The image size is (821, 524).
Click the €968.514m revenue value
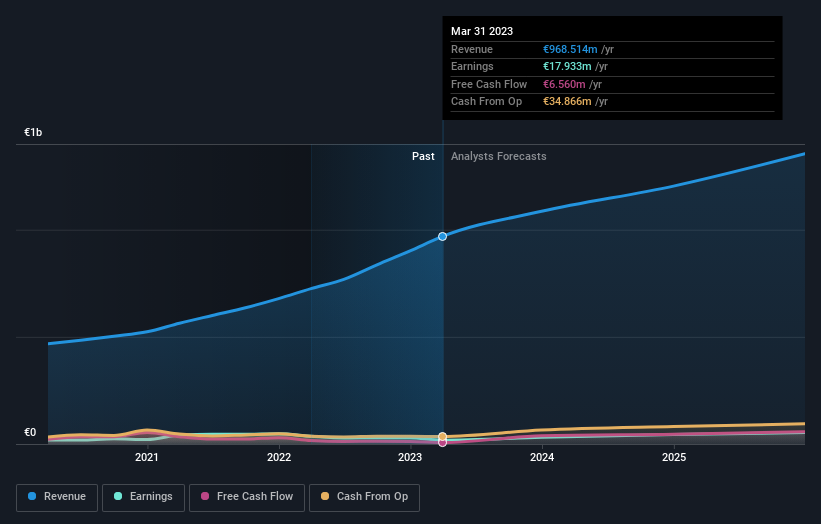click(x=570, y=49)
